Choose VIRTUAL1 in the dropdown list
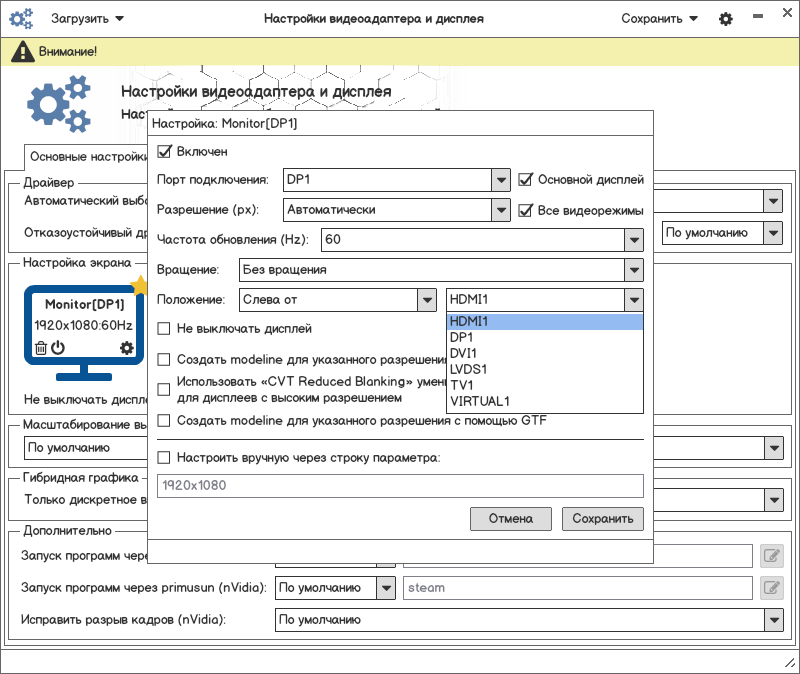 tap(480, 402)
